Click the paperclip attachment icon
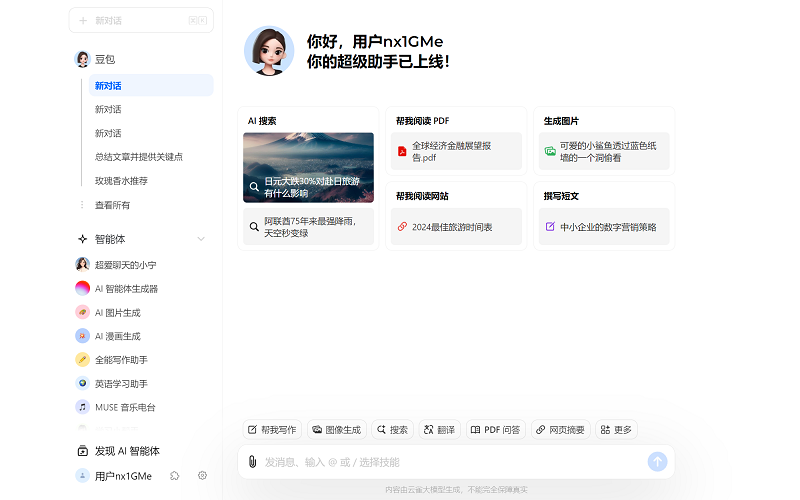 coord(253,461)
